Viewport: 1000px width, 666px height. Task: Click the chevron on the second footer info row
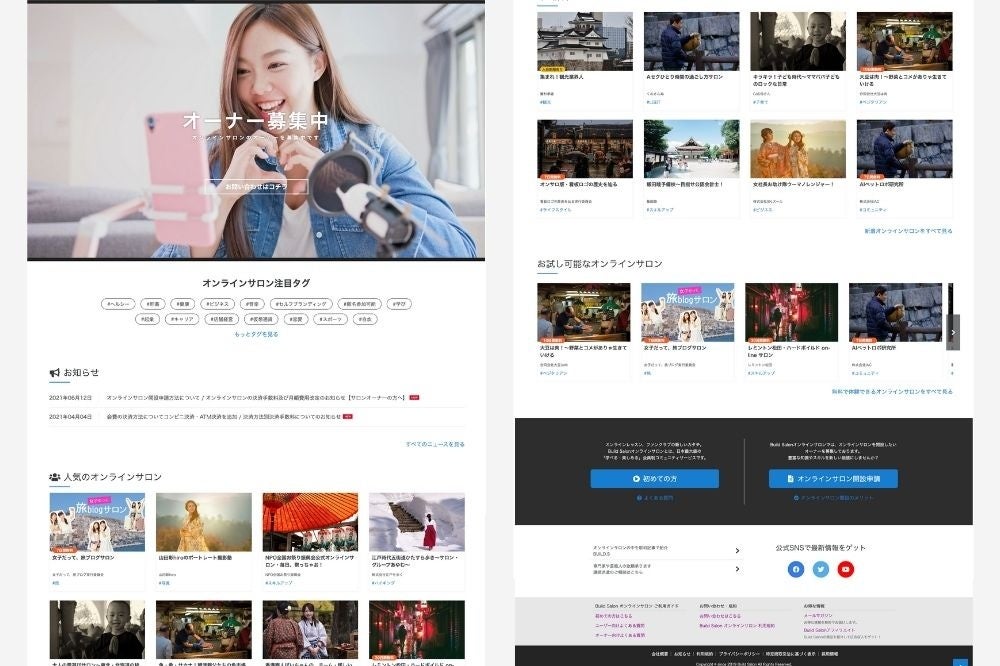click(x=737, y=568)
